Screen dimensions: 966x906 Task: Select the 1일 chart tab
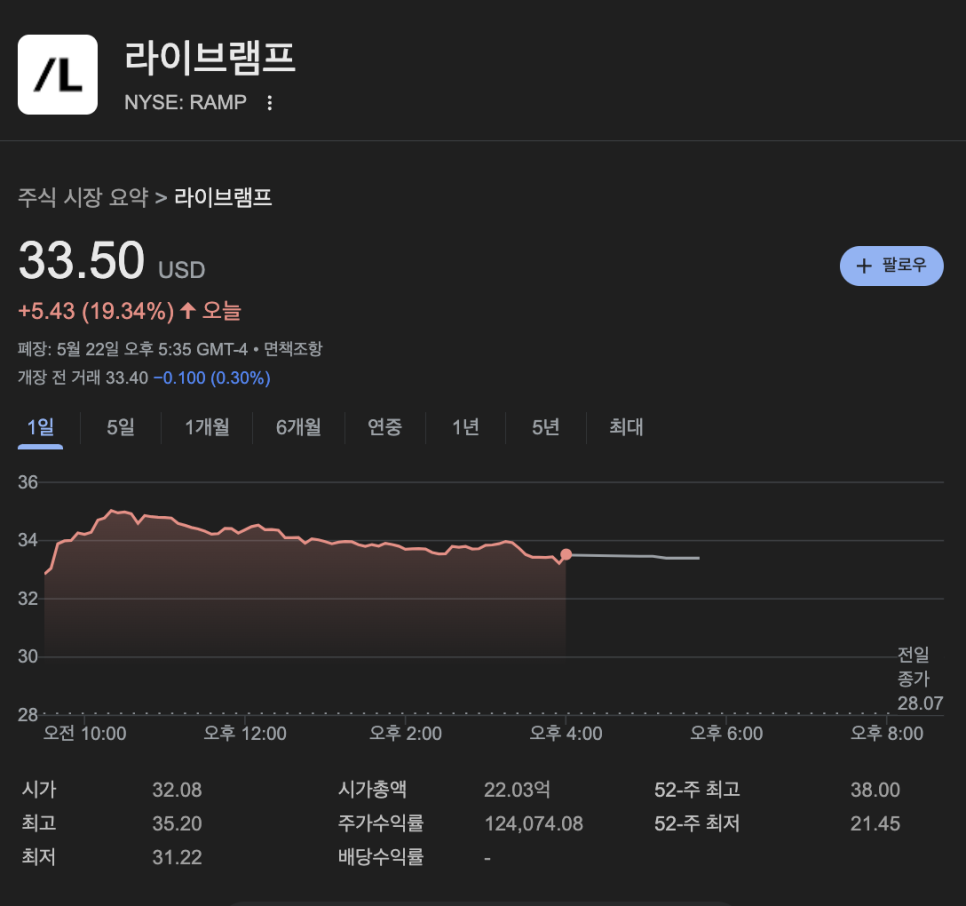41,427
